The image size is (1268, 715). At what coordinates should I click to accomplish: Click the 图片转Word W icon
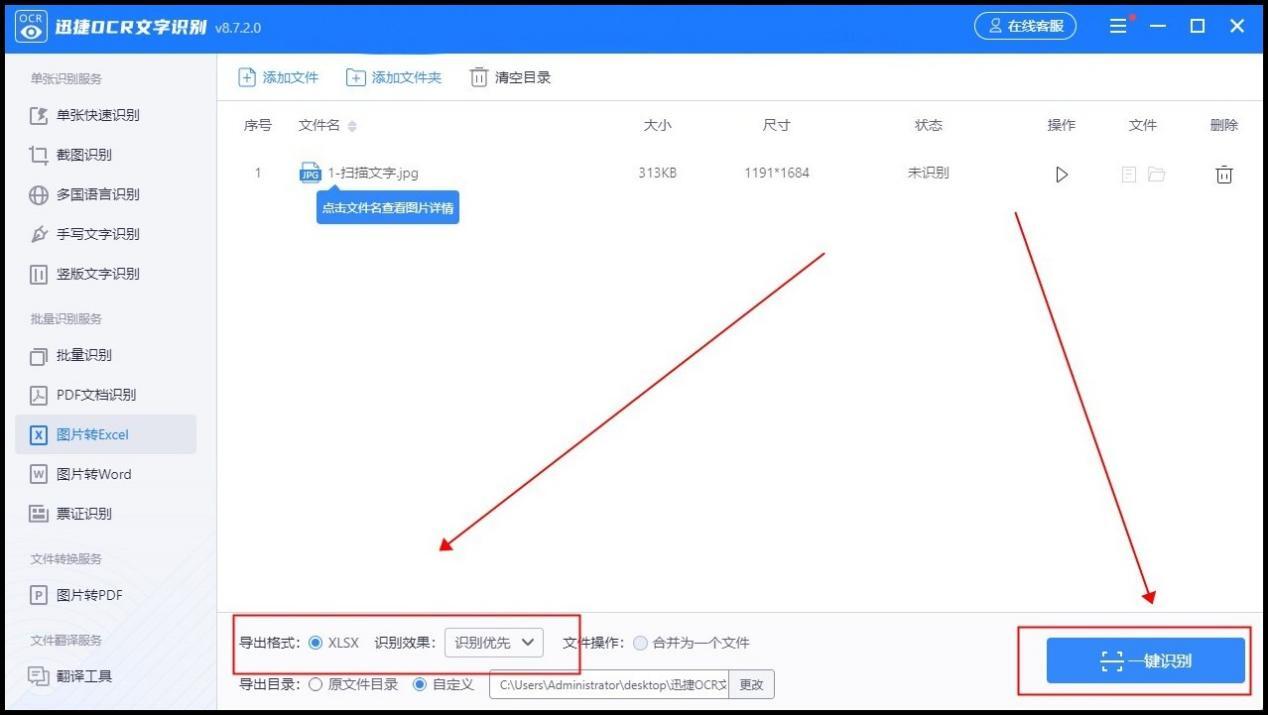(39, 474)
